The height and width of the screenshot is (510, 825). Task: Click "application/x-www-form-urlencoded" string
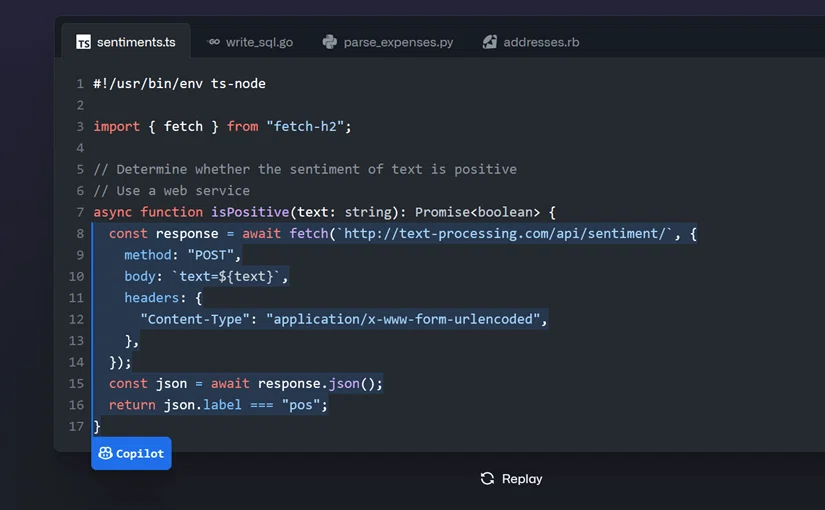[403, 319]
